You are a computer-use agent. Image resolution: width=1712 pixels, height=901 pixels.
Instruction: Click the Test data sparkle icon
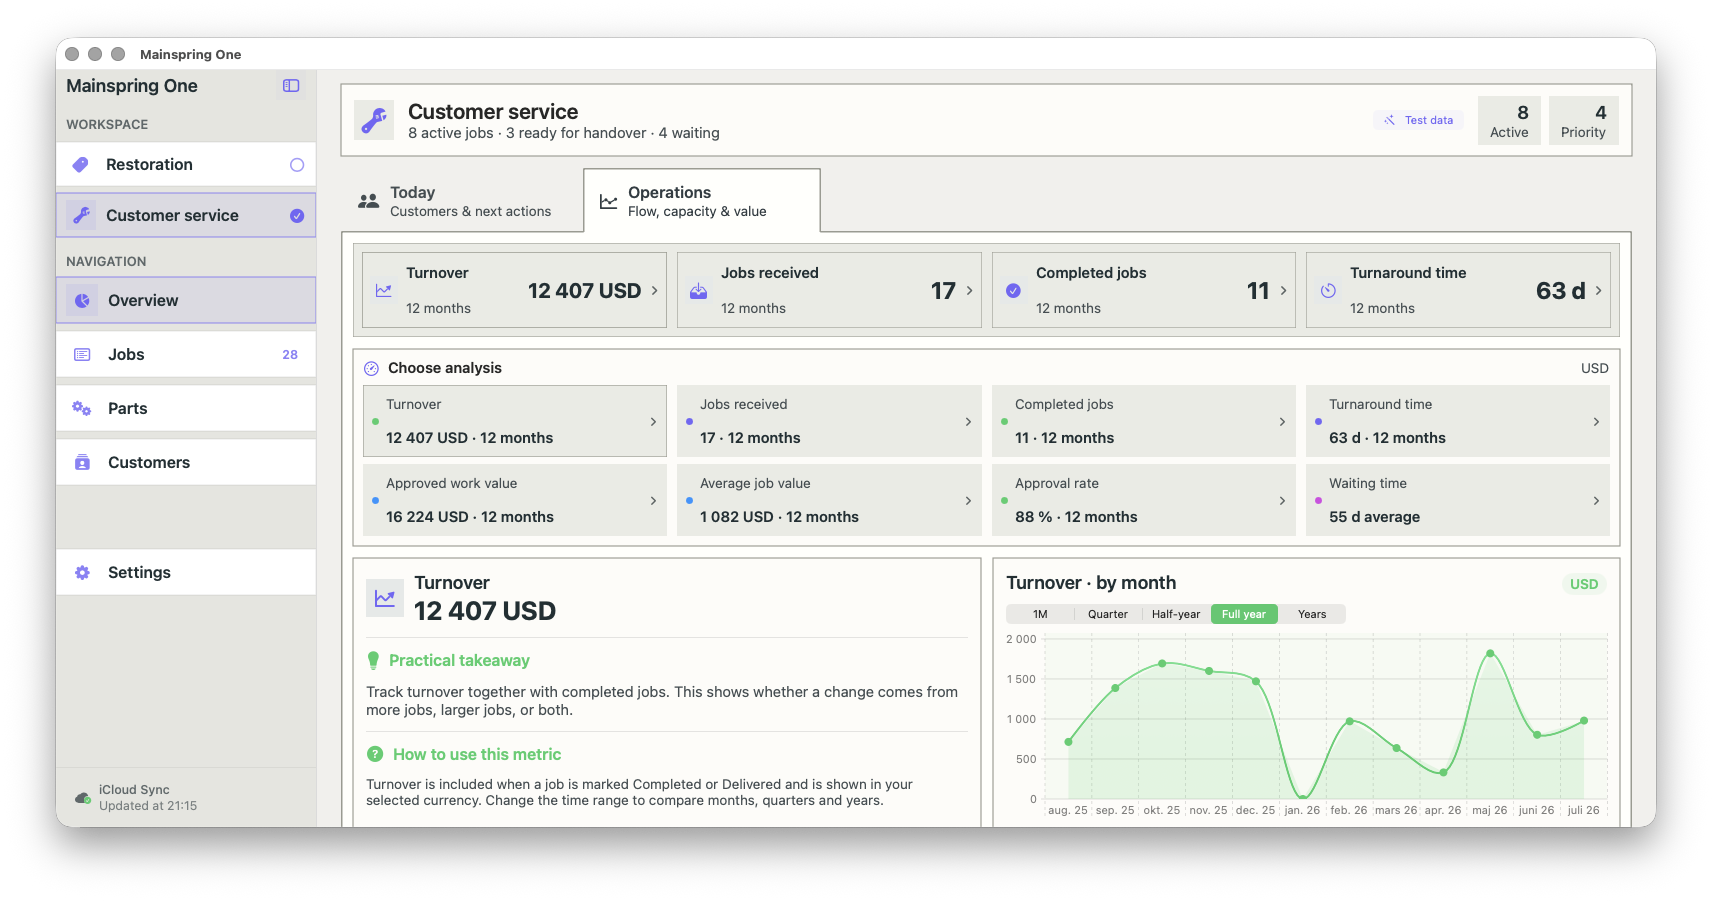[1389, 120]
